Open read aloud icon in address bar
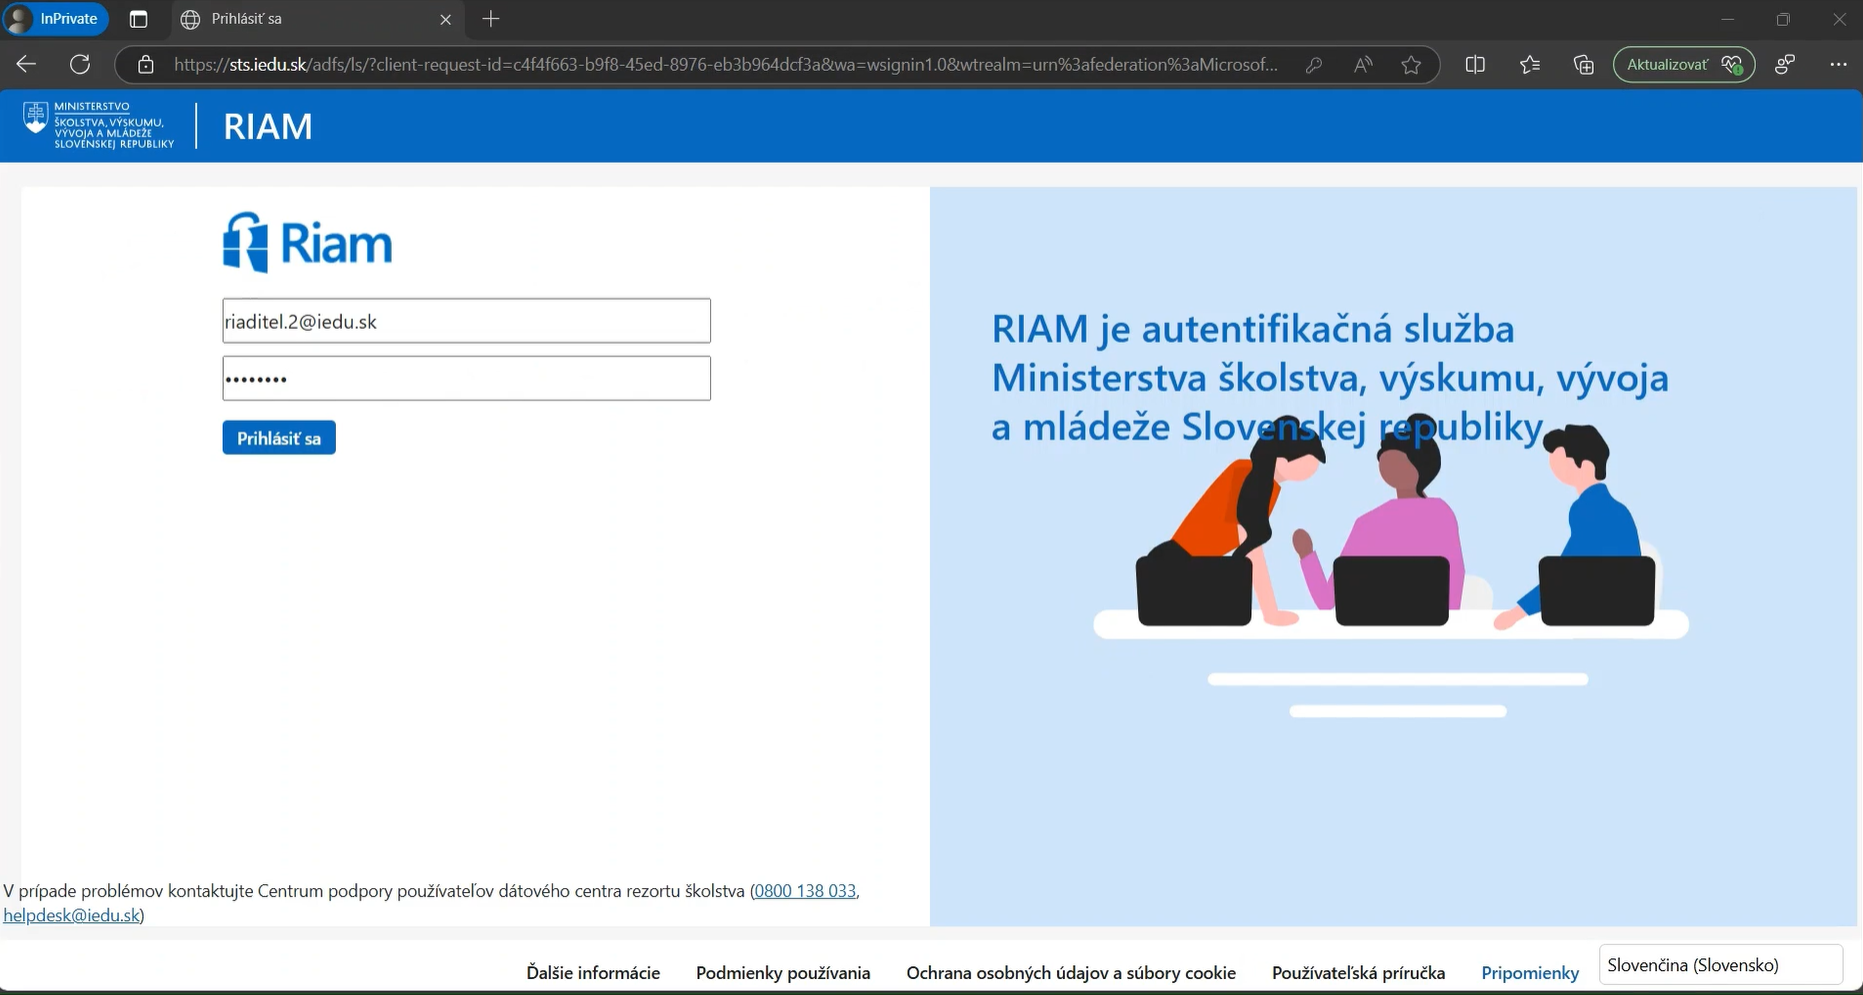Image resolution: width=1863 pixels, height=995 pixels. [x=1362, y=65]
